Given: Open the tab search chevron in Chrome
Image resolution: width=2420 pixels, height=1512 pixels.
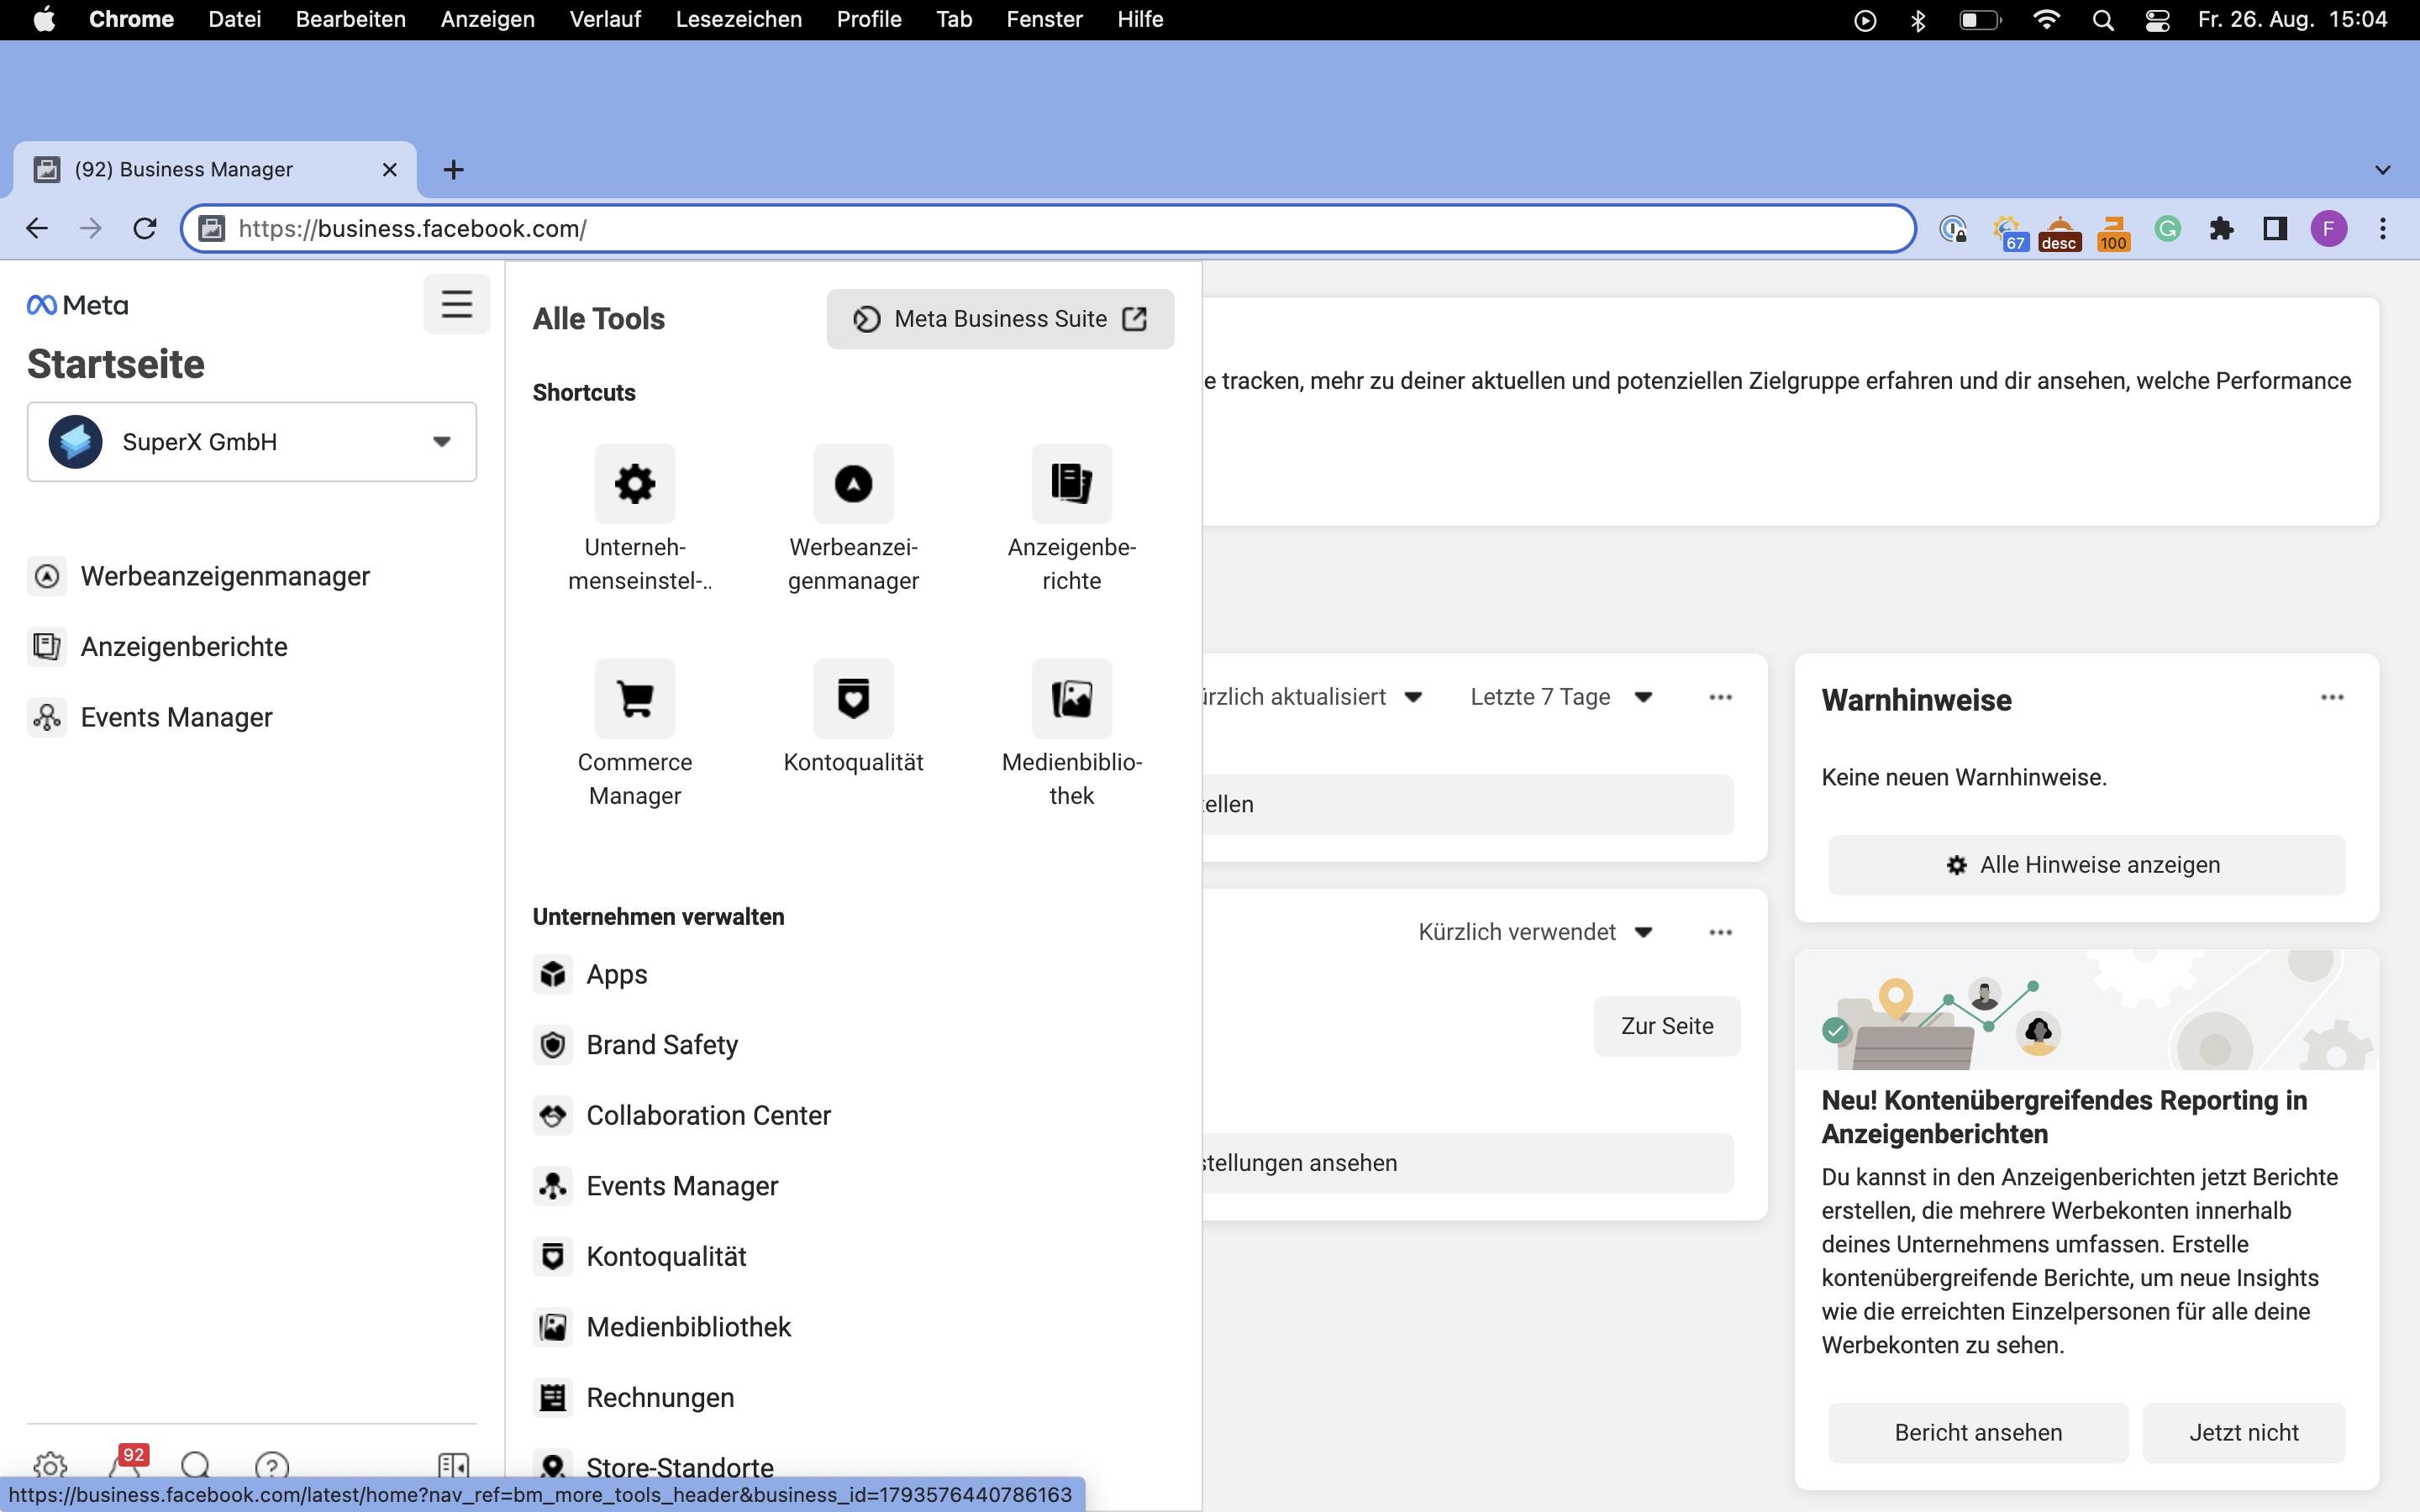Looking at the screenshot, I should (x=2382, y=170).
